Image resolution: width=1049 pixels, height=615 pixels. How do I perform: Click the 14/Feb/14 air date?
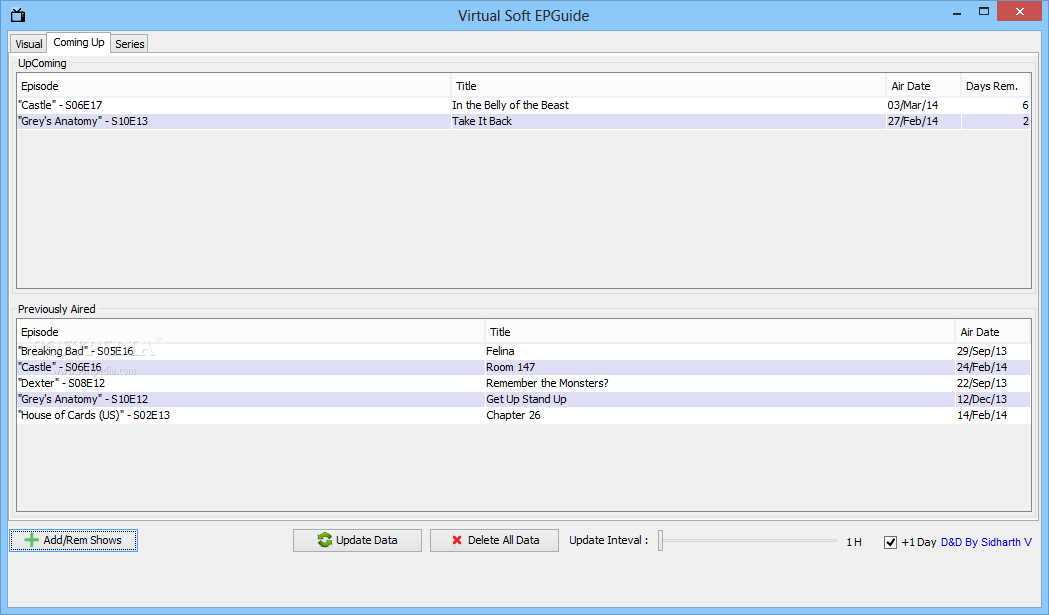[981, 415]
